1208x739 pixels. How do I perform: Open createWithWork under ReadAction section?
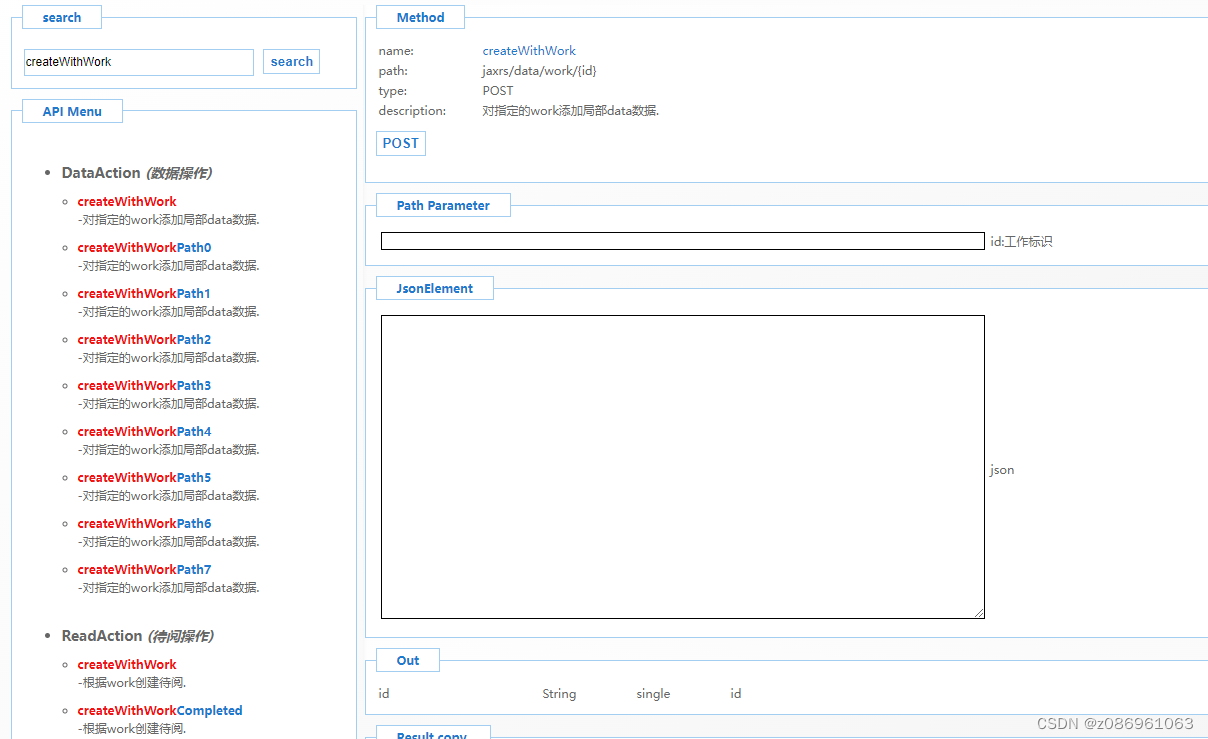point(126,664)
